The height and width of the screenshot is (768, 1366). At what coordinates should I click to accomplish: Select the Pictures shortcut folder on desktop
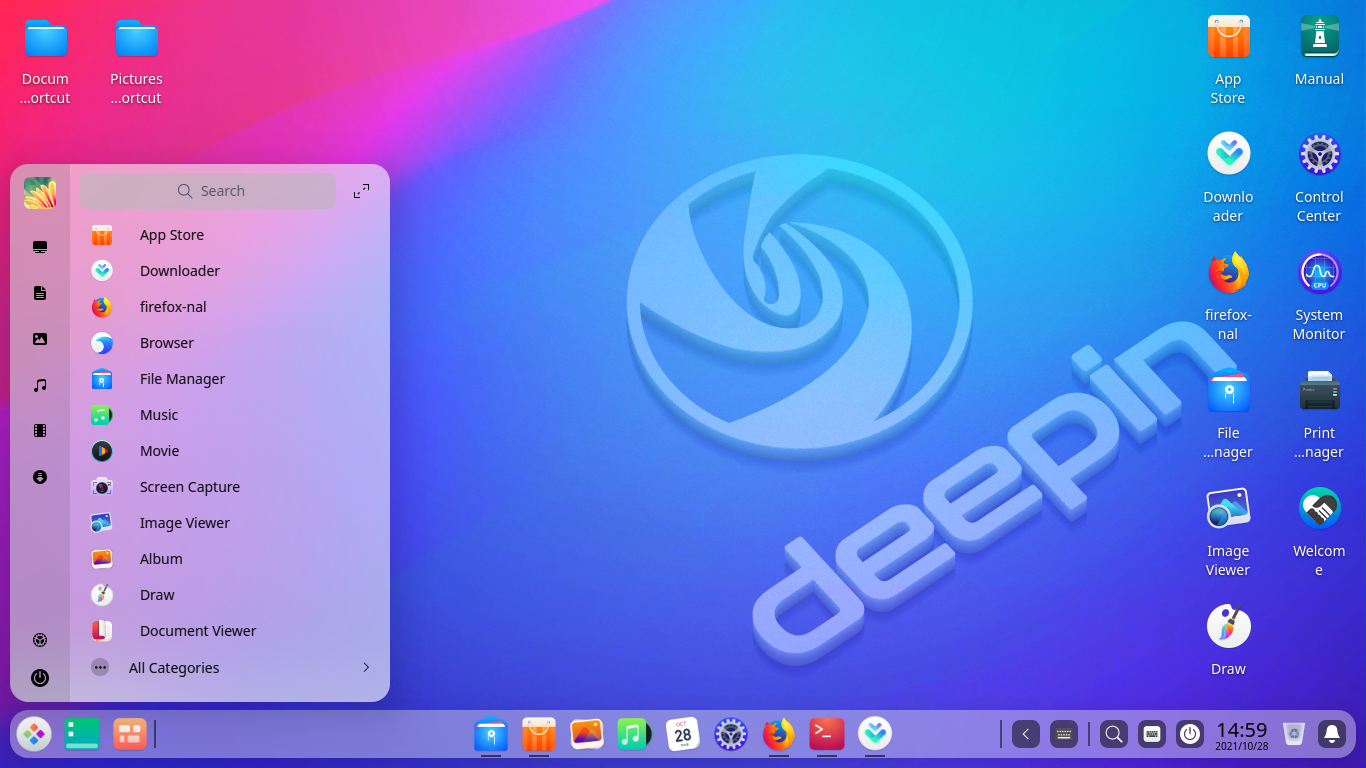136,61
